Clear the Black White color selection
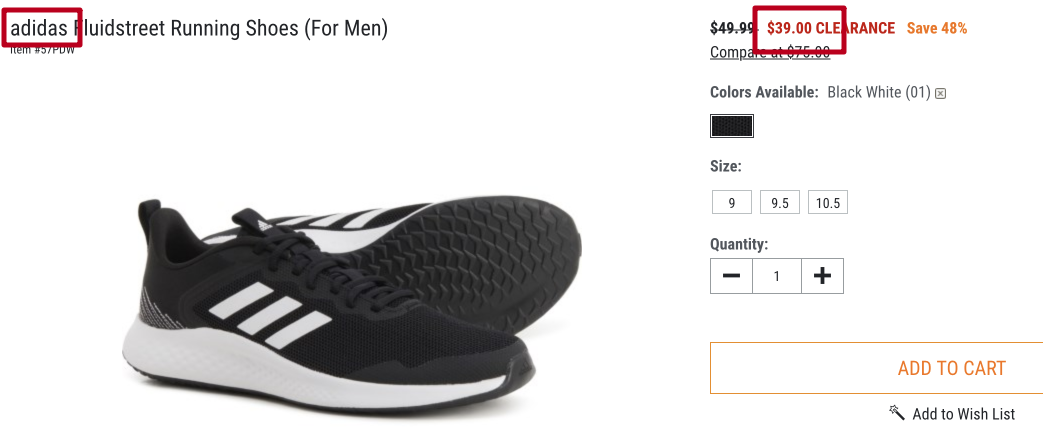 tap(940, 93)
